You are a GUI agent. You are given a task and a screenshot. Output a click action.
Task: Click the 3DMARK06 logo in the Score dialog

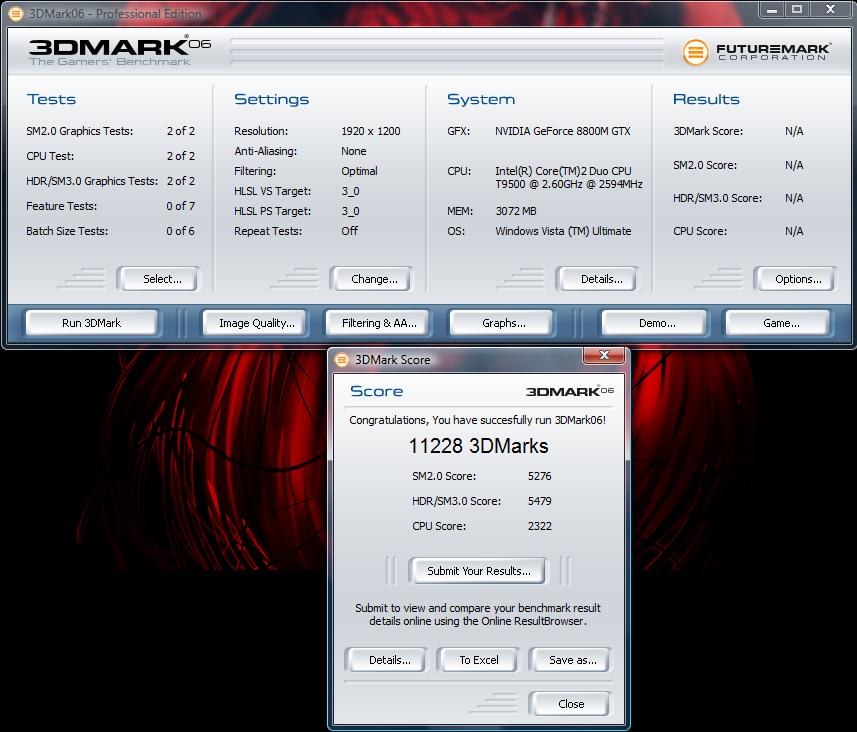click(x=570, y=391)
